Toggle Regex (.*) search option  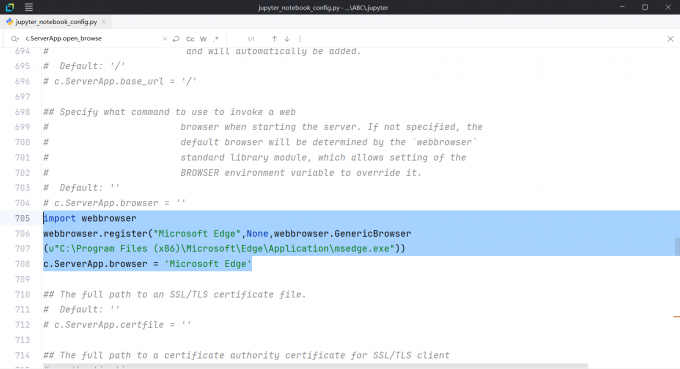pyautogui.click(x=216, y=39)
